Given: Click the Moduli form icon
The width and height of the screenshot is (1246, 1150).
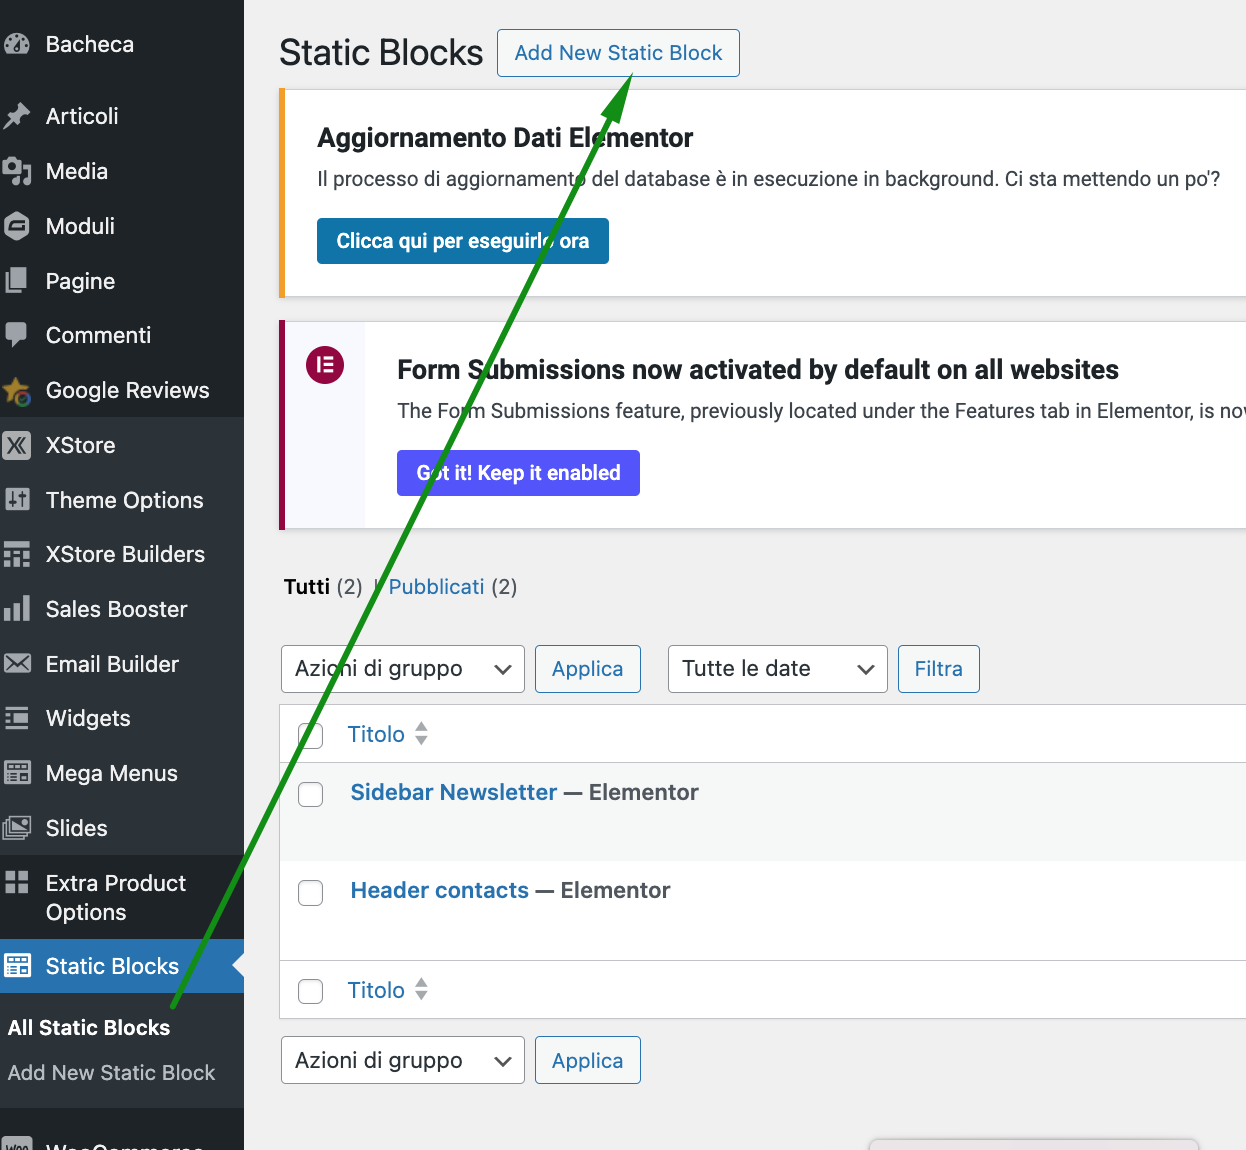Looking at the screenshot, I should (16, 226).
